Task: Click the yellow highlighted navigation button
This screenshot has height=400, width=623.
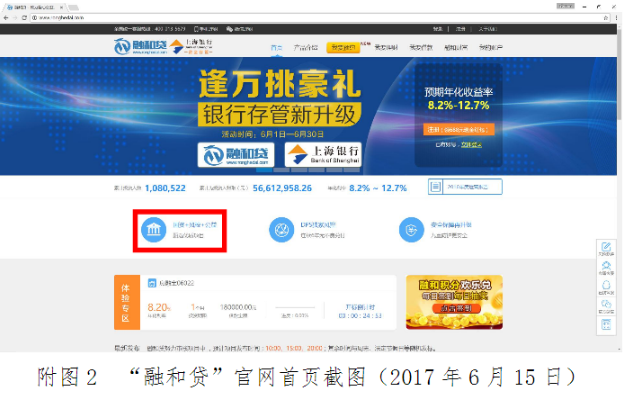Action: click(343, 48)
